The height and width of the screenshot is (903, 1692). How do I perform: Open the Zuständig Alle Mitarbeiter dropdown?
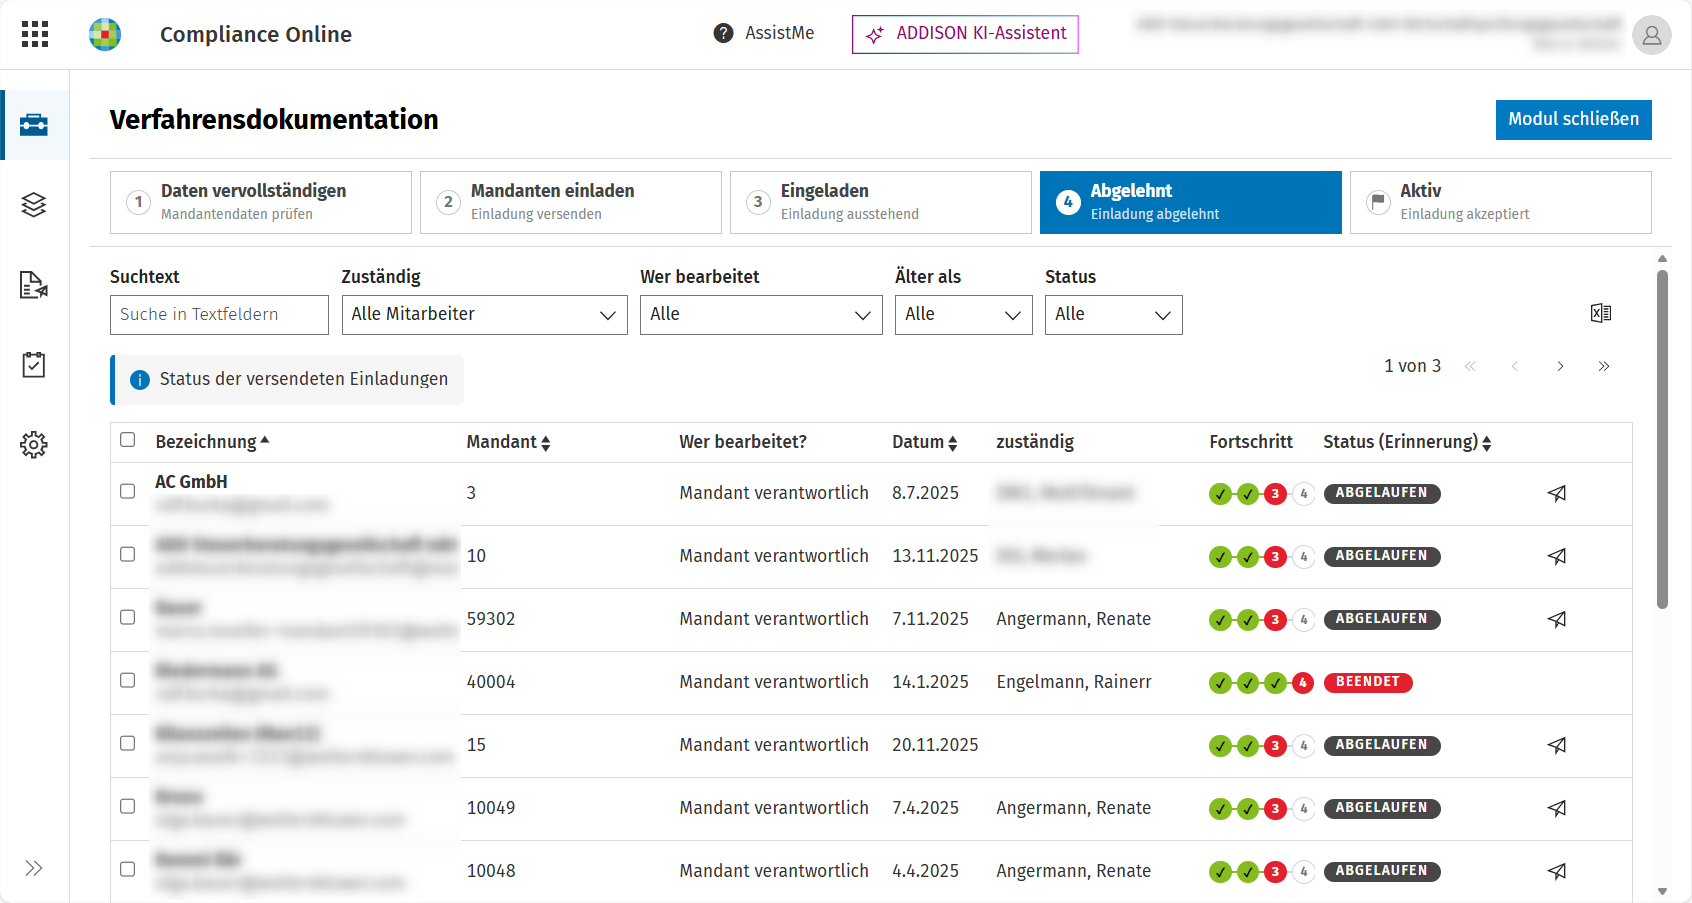click(484, 315)
